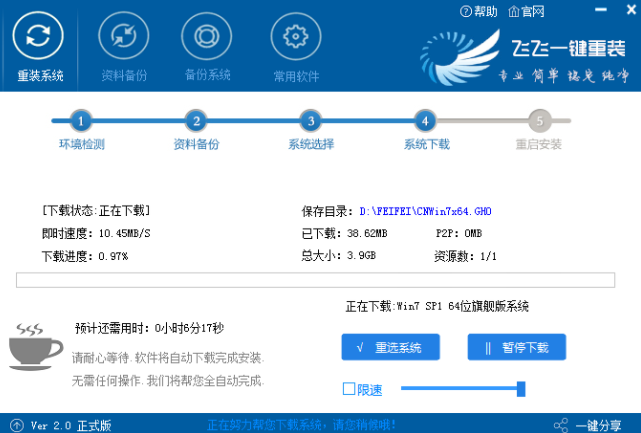Click the speed limit slider handle
This screenshot has width=641, height=433.
click(521, 388)
